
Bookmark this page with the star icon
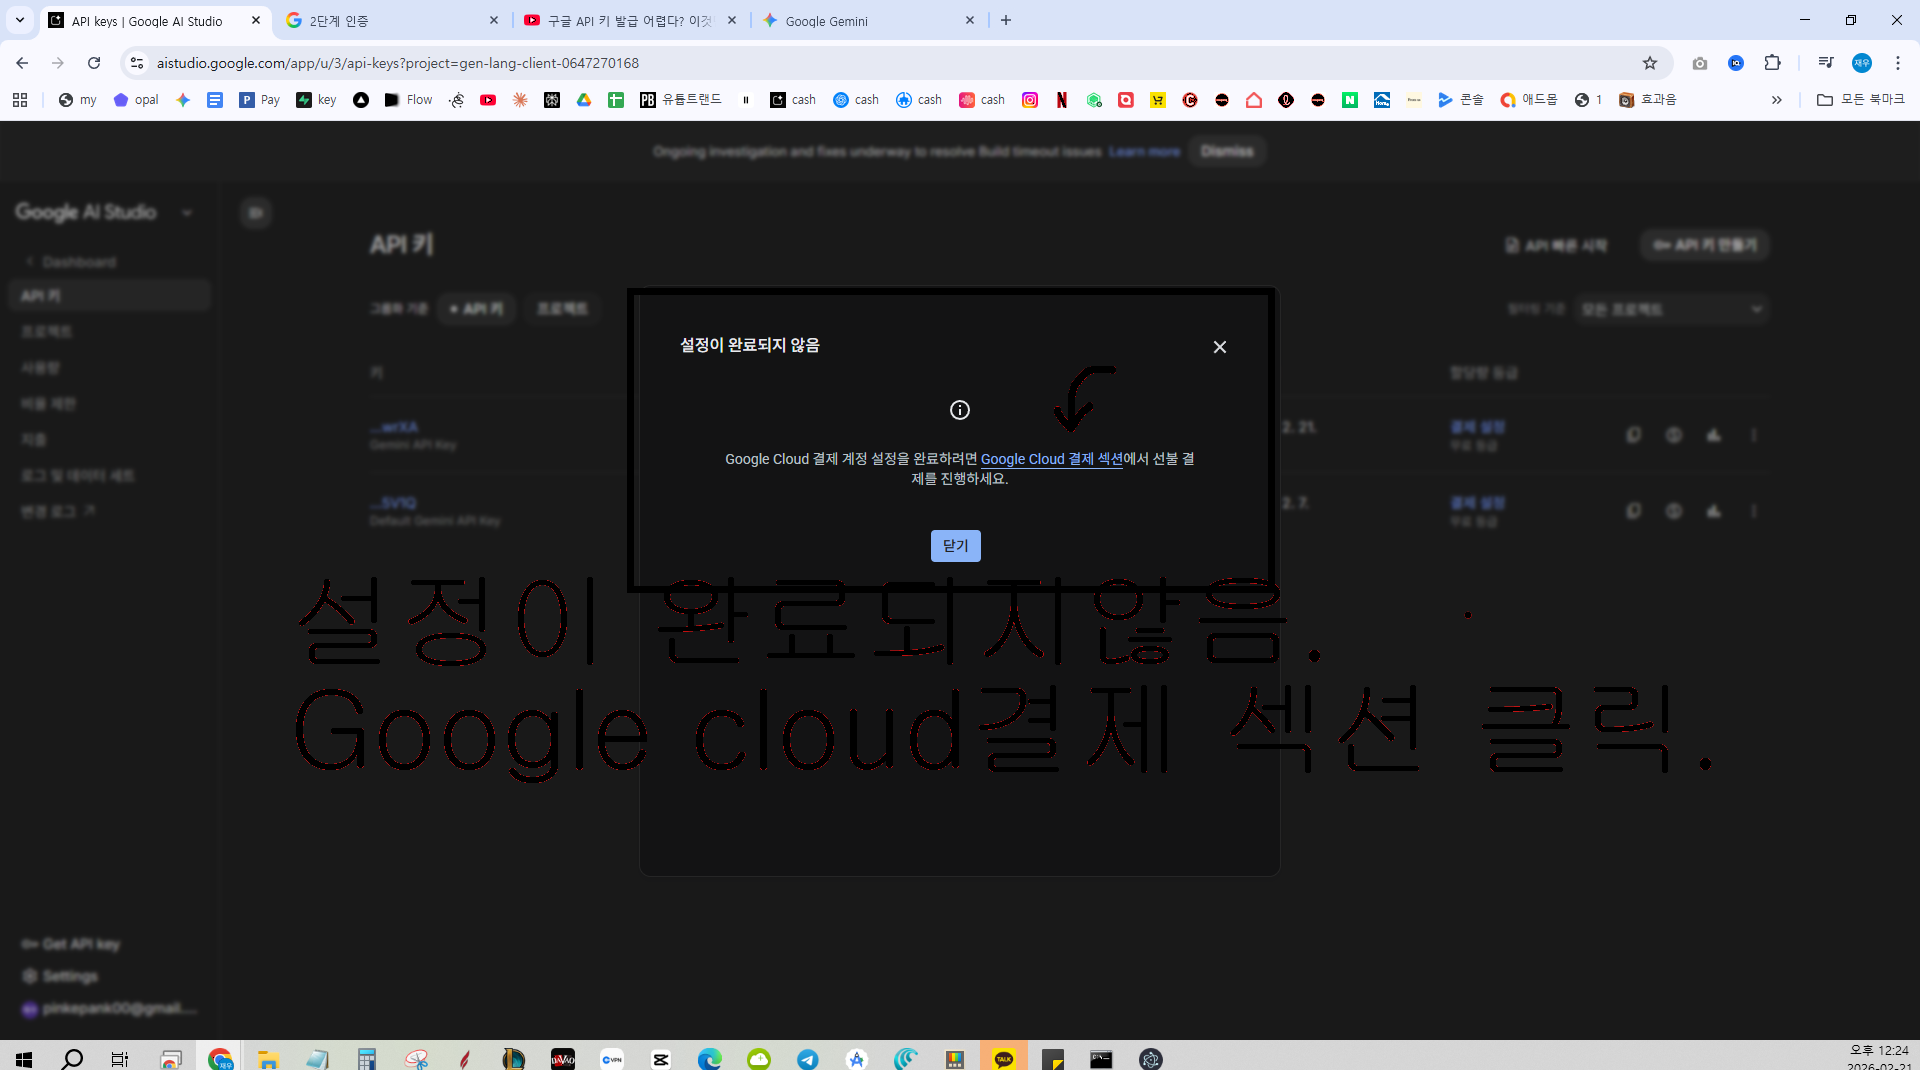pyautogui.click(x=1650, y=63)
